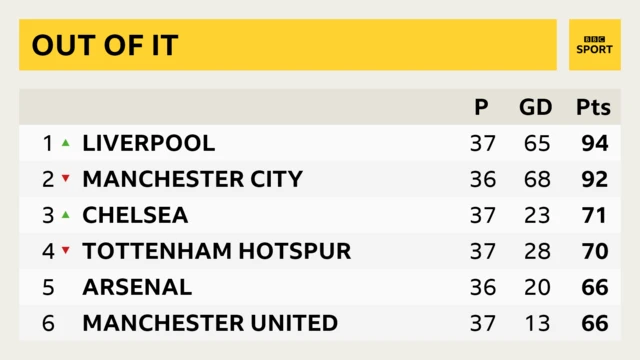The height and width of the screenshot is (360, 640).
Task: Click Manchester City's red down arrow
Action: 66,178
